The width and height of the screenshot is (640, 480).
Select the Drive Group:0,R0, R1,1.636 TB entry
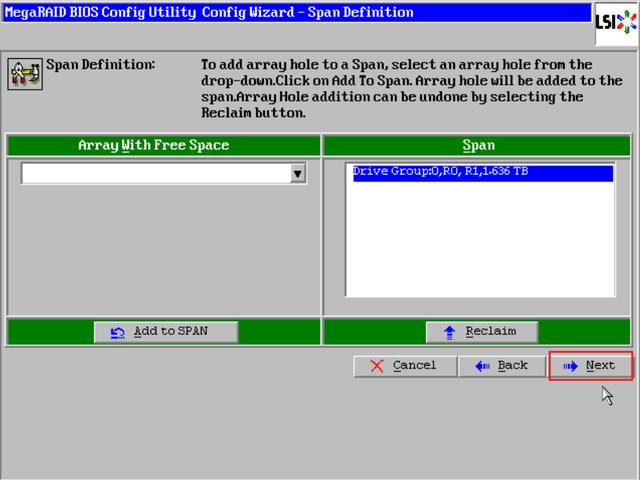483,172
